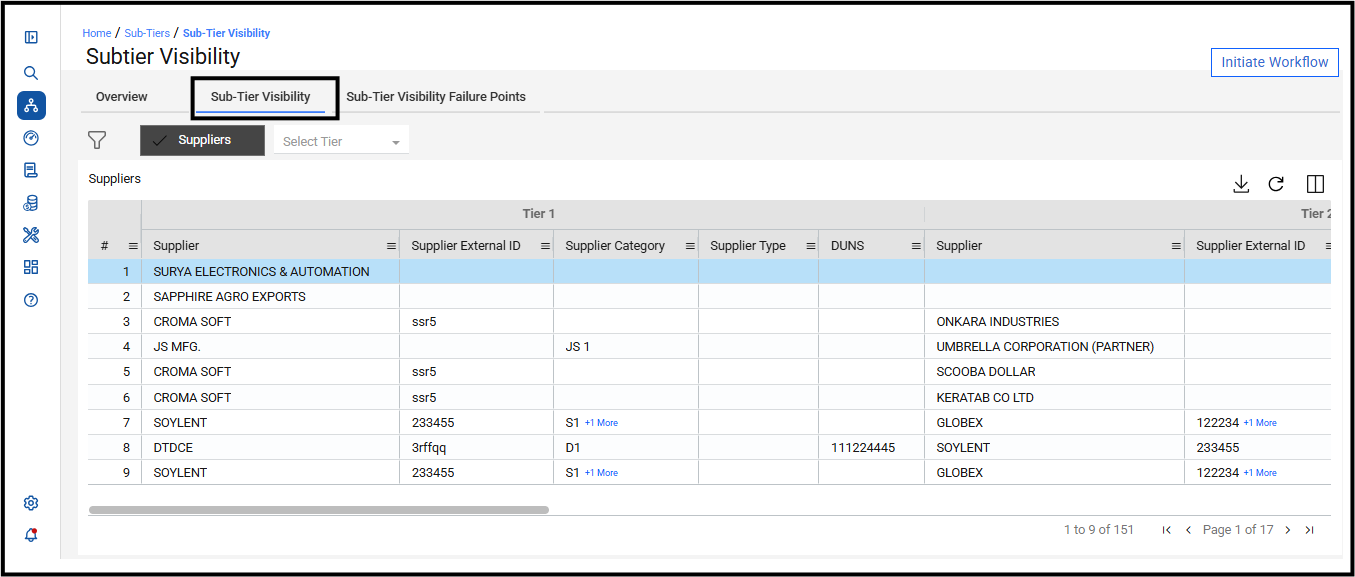This screenshot has width=1355, height=577.
Task: Open the search icon in sidebar
Action: pos(31,73)
